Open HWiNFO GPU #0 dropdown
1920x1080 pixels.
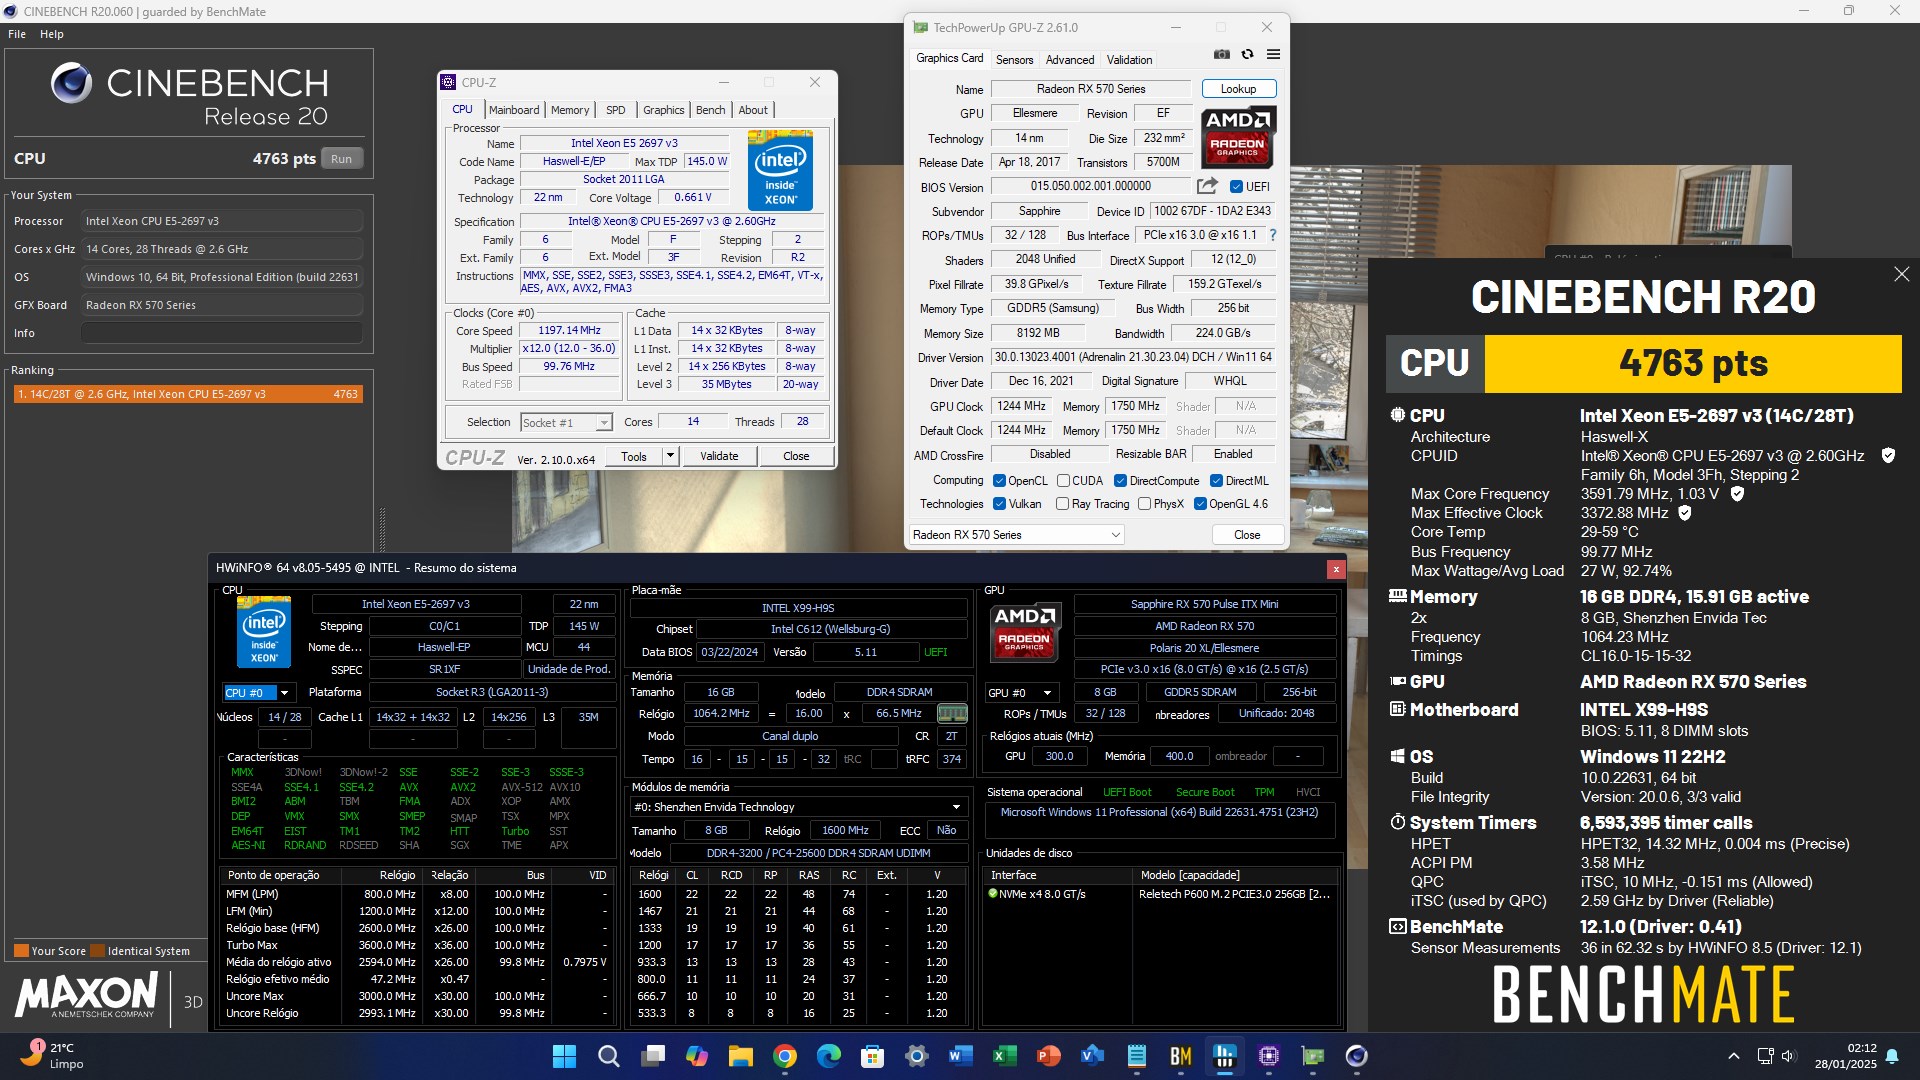(1021, 692)
